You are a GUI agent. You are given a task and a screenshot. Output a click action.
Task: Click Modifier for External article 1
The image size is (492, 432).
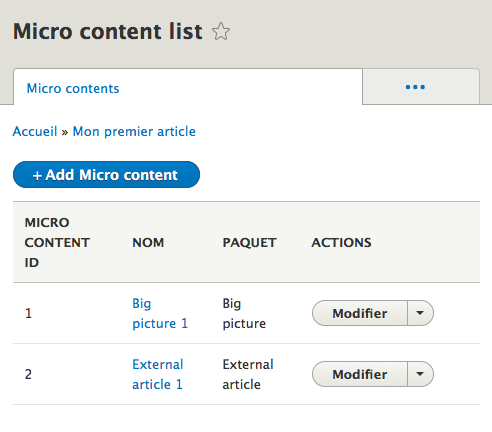(360, 374)
